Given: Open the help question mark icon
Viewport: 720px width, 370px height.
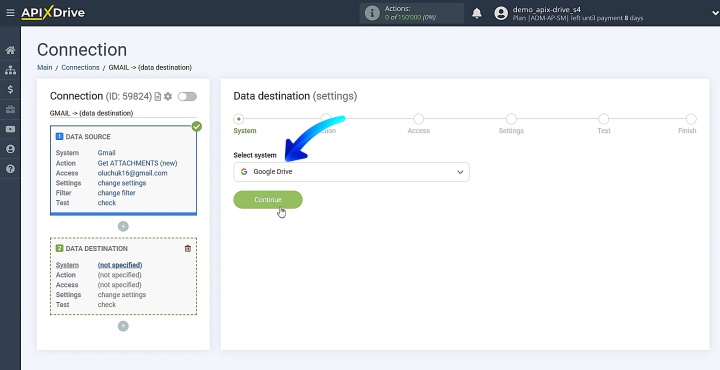Looking at the screenshot, I should pyautogui.click(x=10, y=169).
